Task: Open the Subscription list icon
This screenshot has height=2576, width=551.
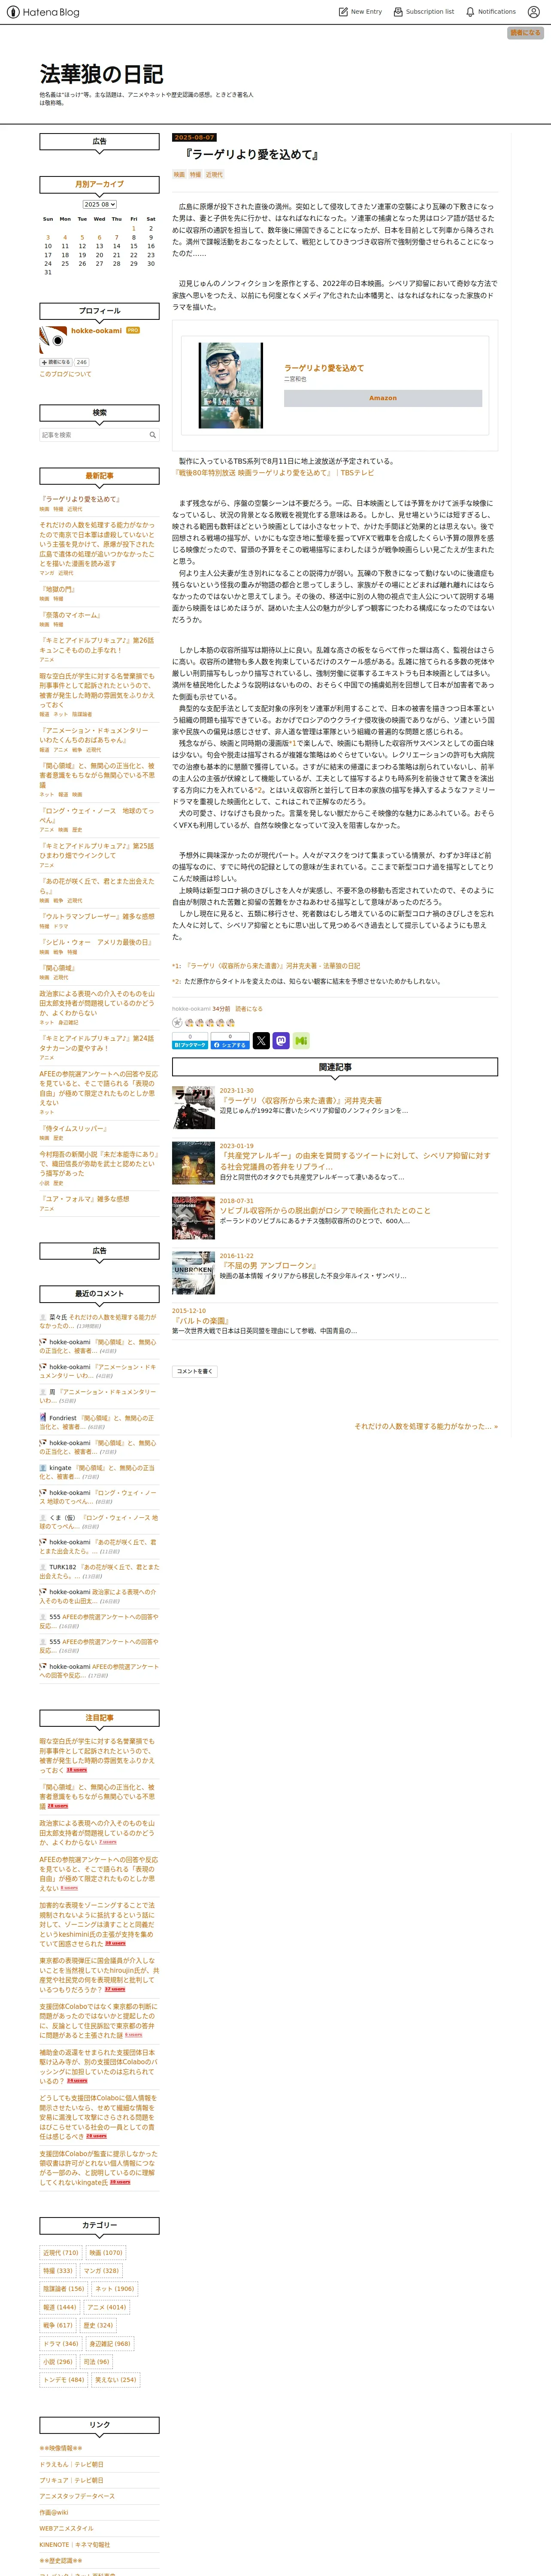Action: pyautogui.click(x=398, y=12)
